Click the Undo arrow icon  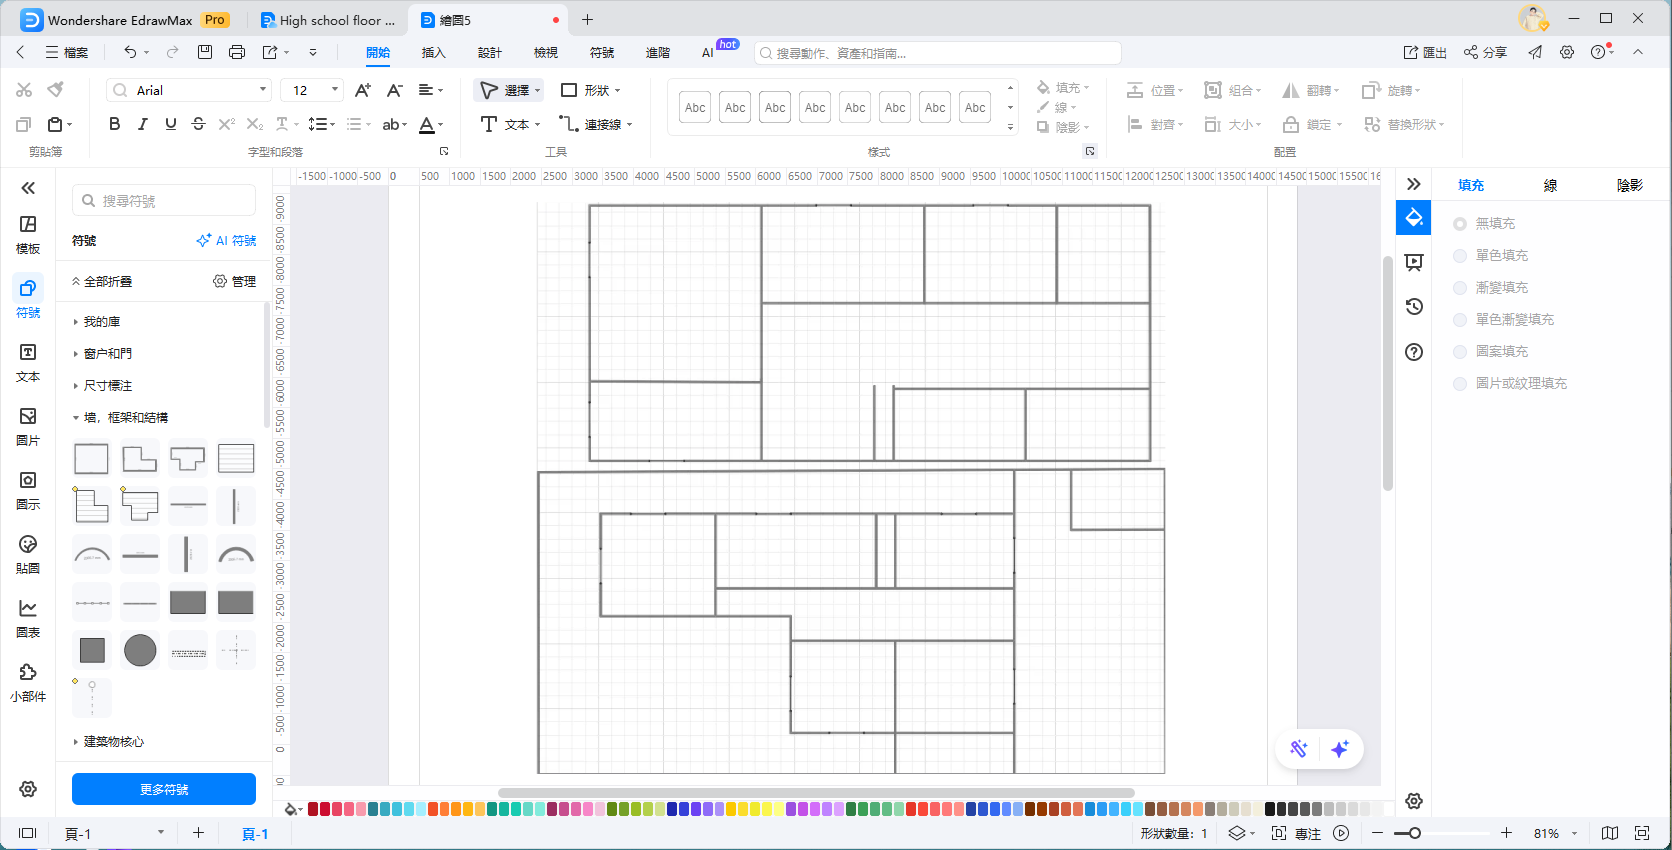pos(130,52)
